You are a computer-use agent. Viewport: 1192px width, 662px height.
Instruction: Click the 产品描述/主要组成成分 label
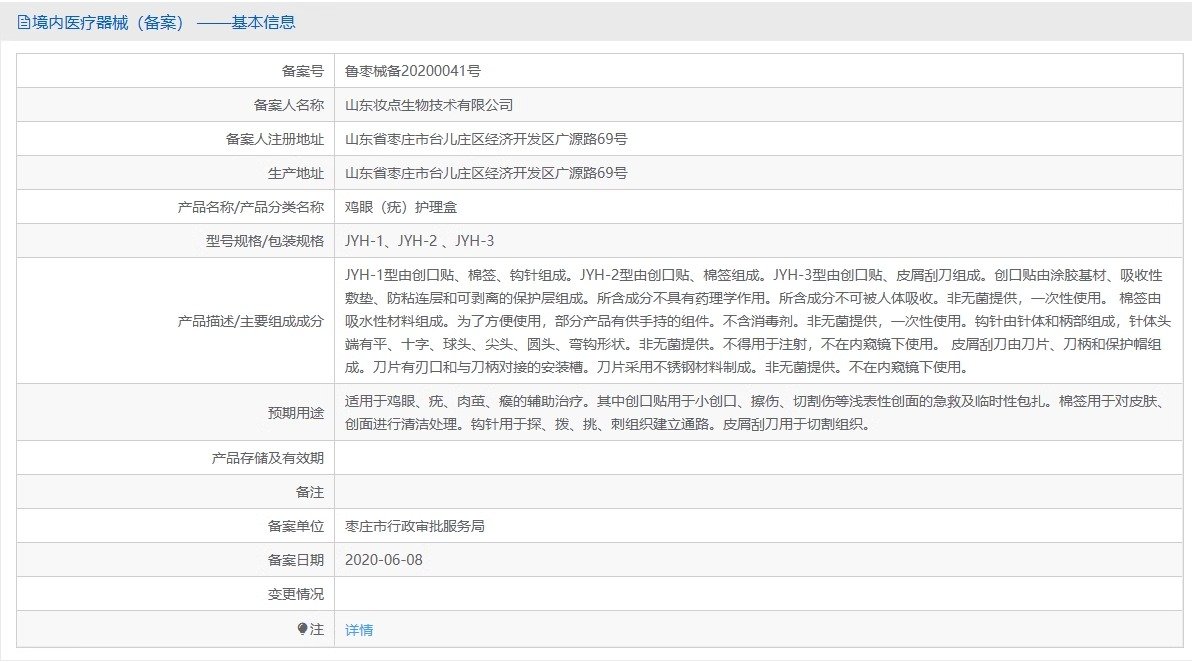click(251, 321)
